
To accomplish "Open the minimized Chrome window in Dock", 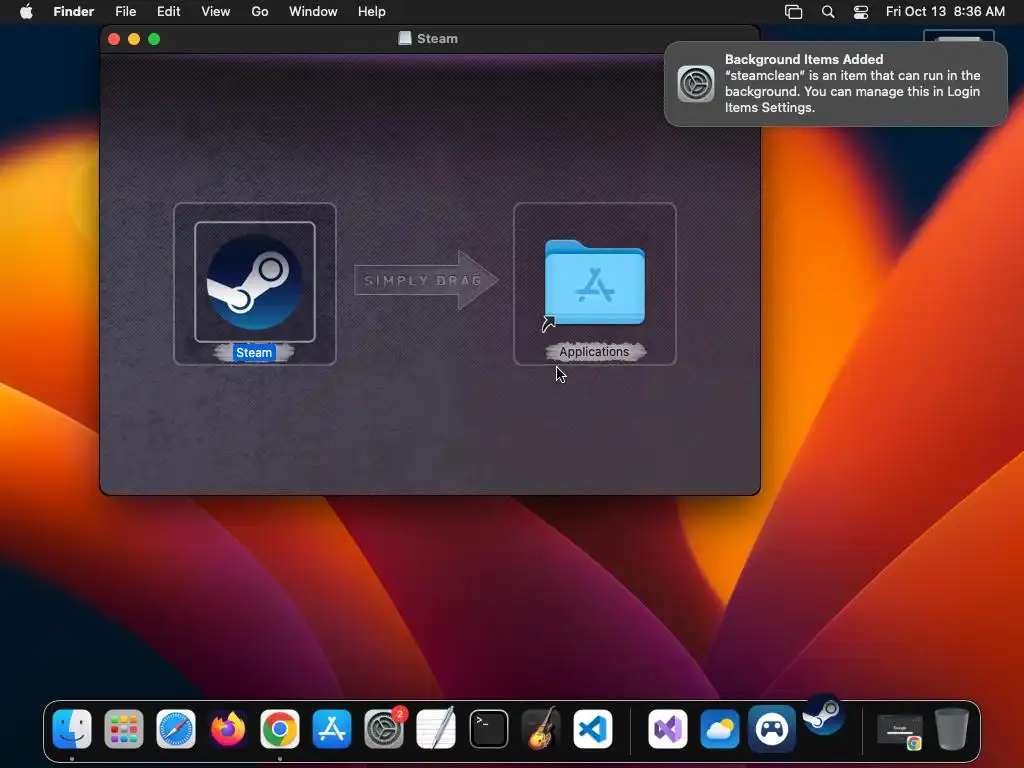I will 900,731.
